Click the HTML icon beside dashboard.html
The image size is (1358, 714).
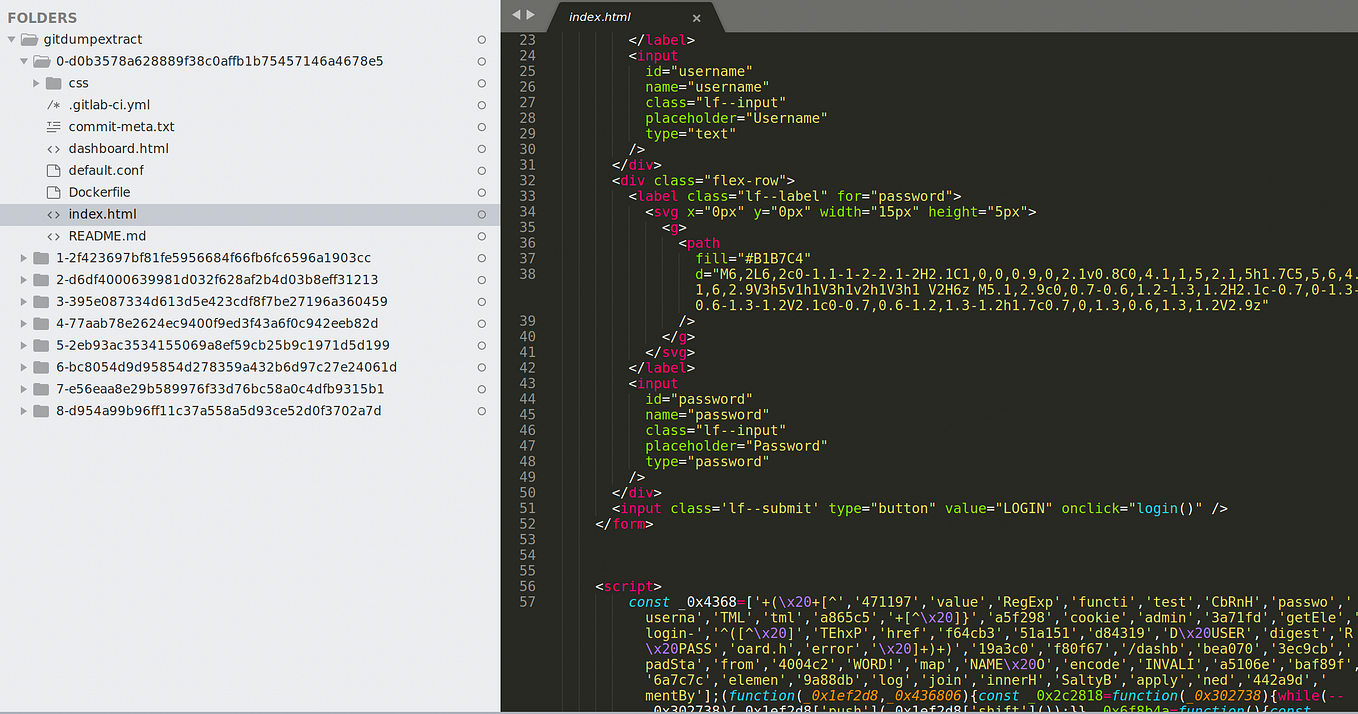click(55, 148)
